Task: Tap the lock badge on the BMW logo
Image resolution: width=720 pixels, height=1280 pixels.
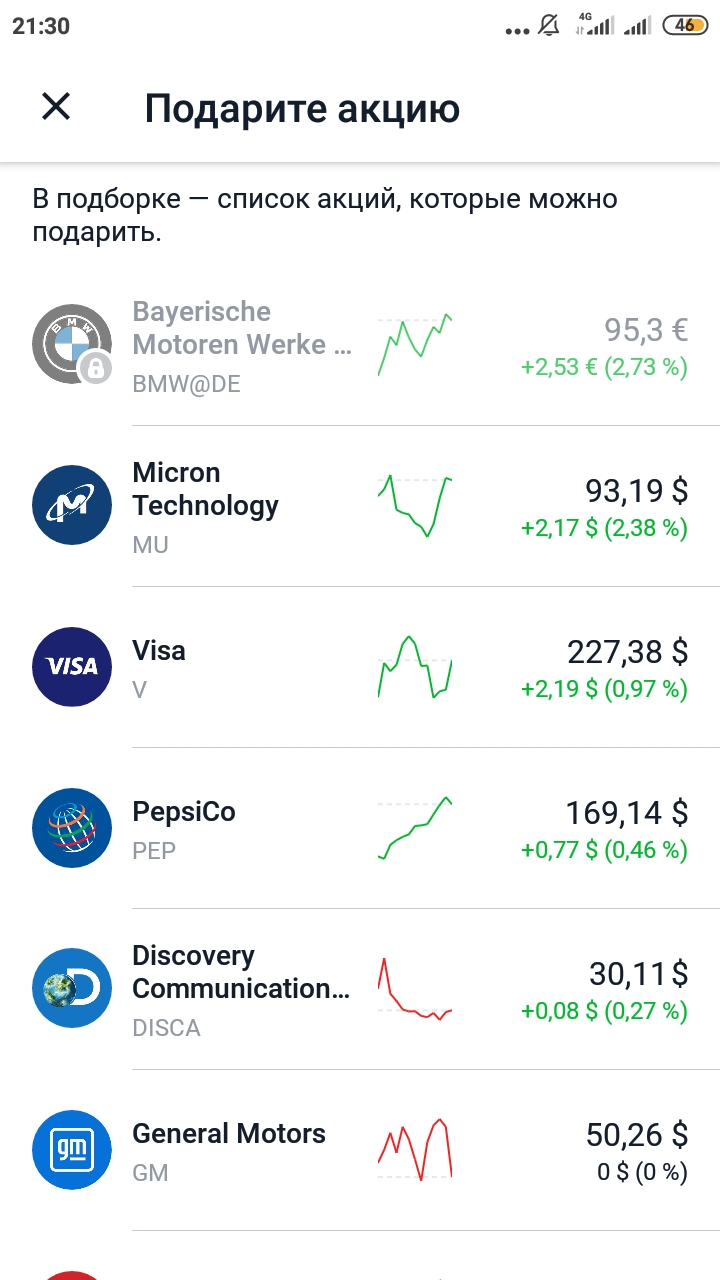Action: click(95, 369)
